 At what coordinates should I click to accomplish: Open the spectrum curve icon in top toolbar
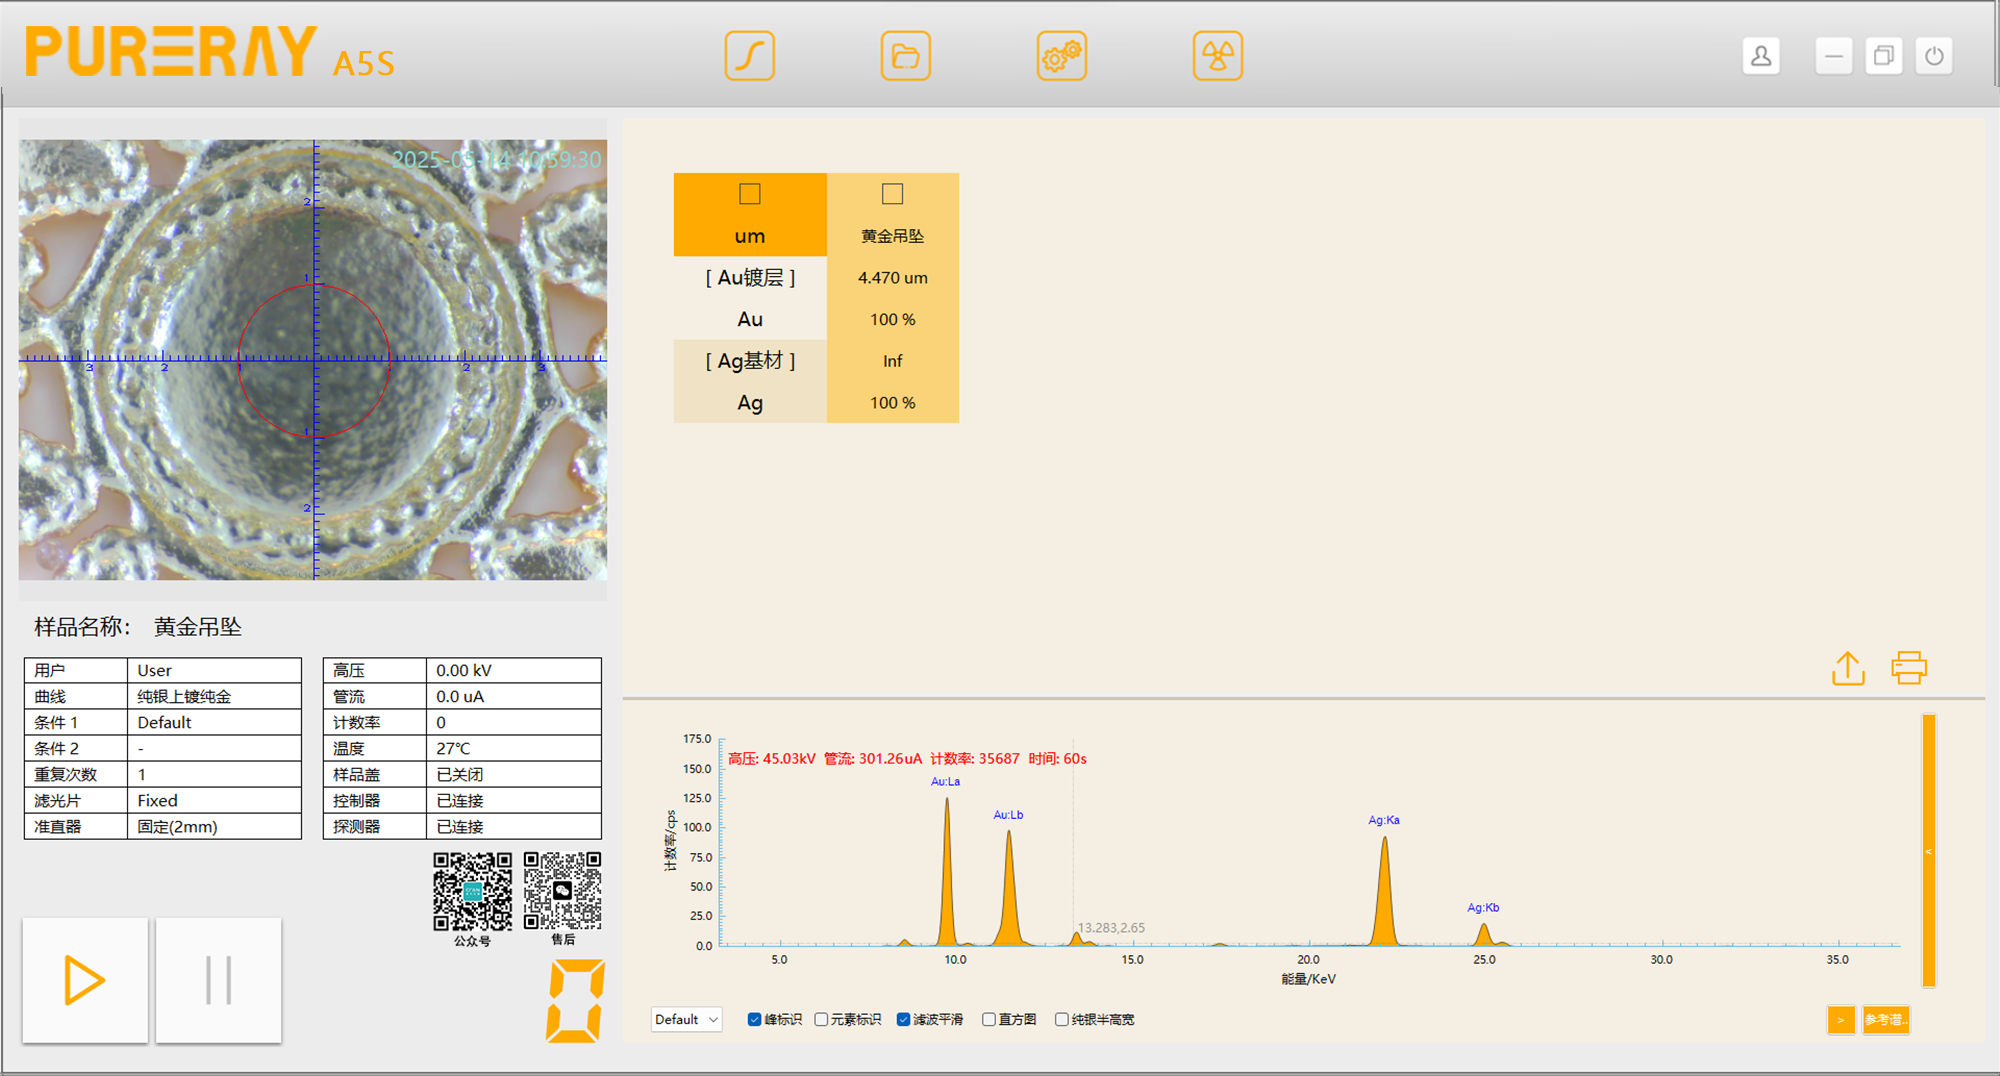tap(749, 56)
